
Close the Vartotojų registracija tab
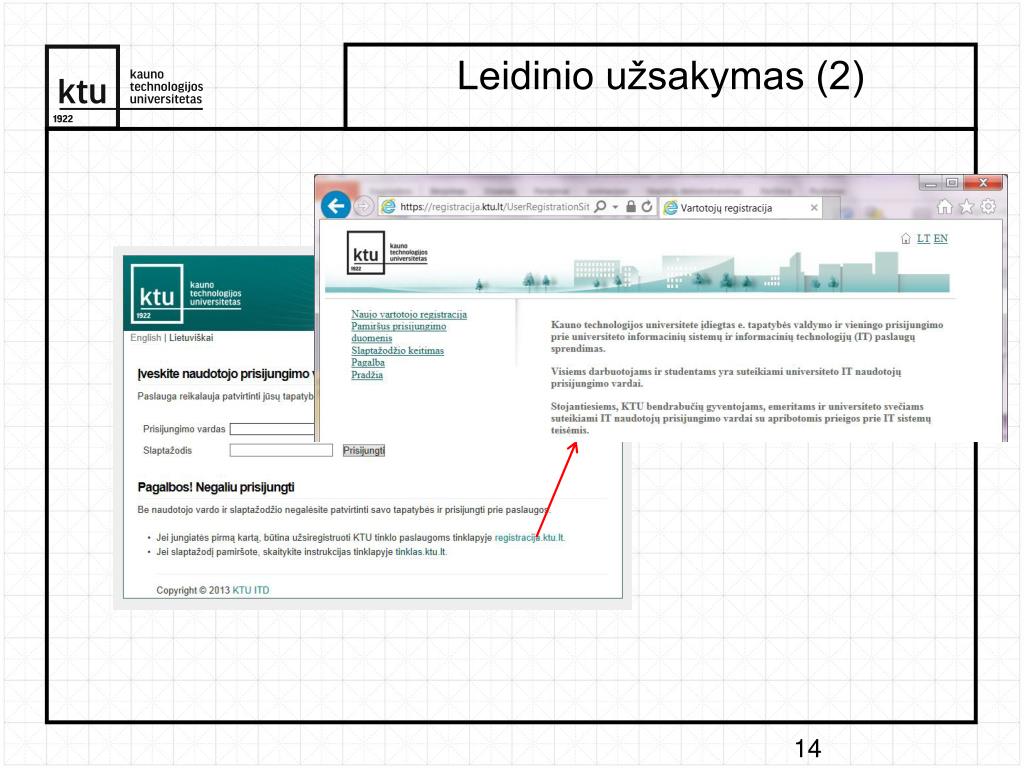pyautogui.click(x=814, y=208)
